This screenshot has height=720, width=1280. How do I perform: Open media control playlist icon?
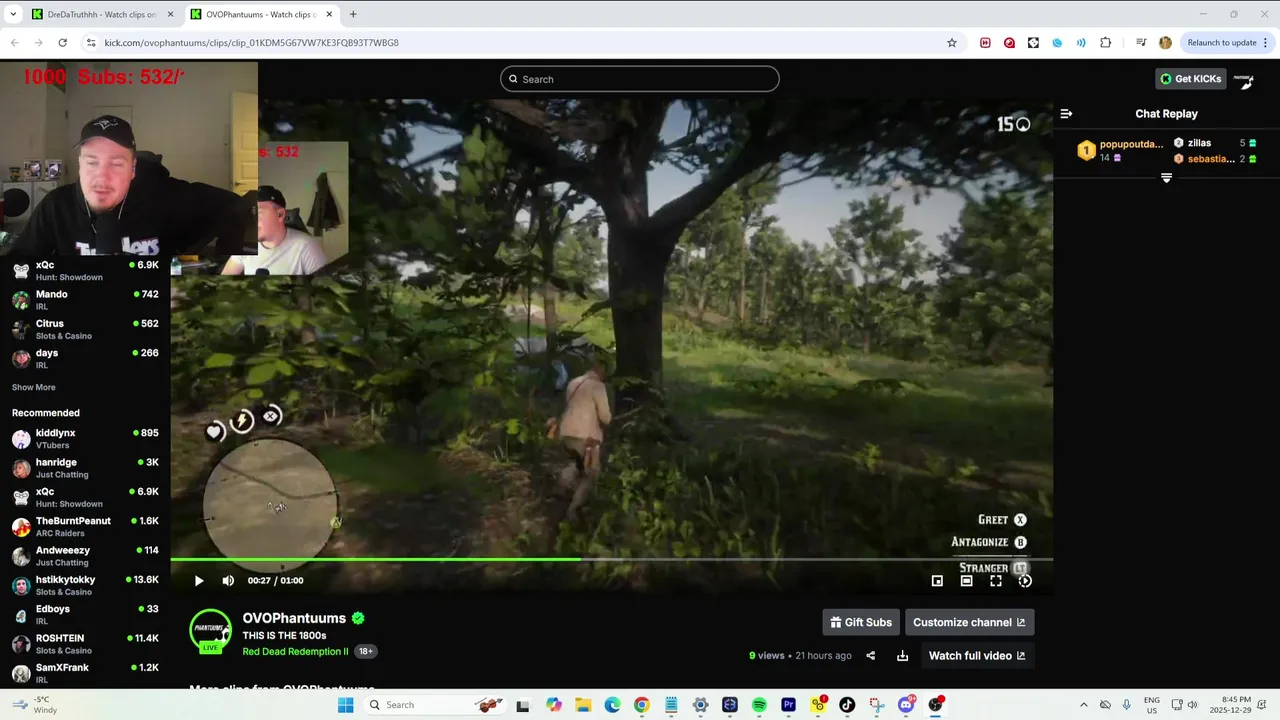tap(1141, 43)
